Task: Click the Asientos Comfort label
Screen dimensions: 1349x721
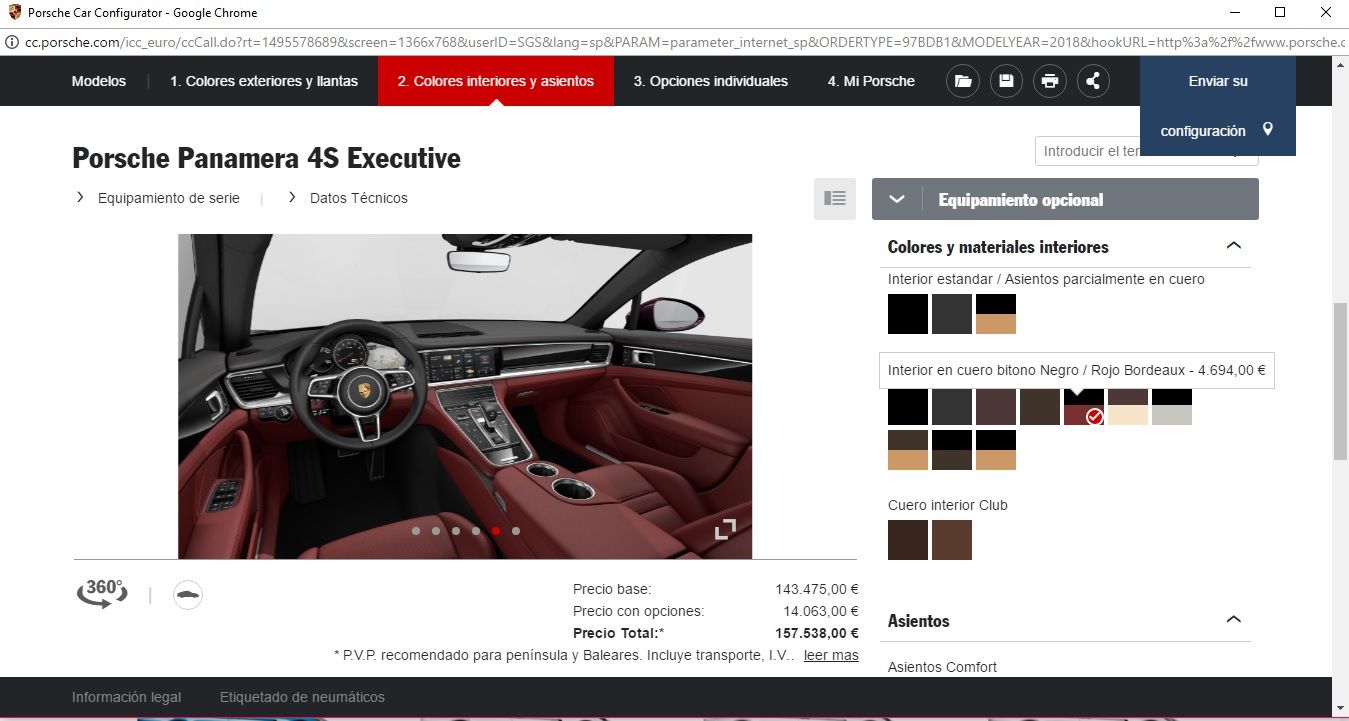Action: tap(942, 667)
